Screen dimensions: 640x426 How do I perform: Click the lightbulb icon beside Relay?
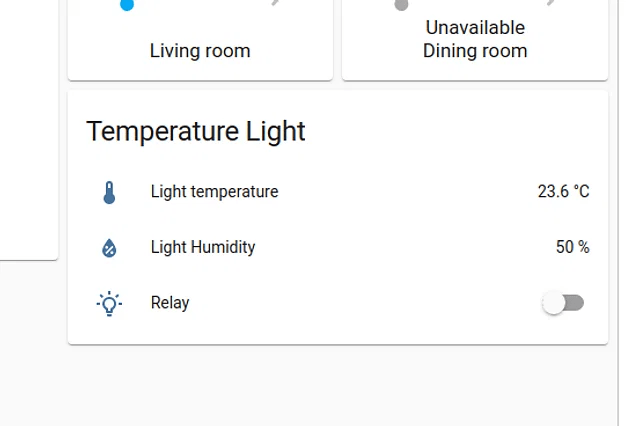(x=109, y=303)
